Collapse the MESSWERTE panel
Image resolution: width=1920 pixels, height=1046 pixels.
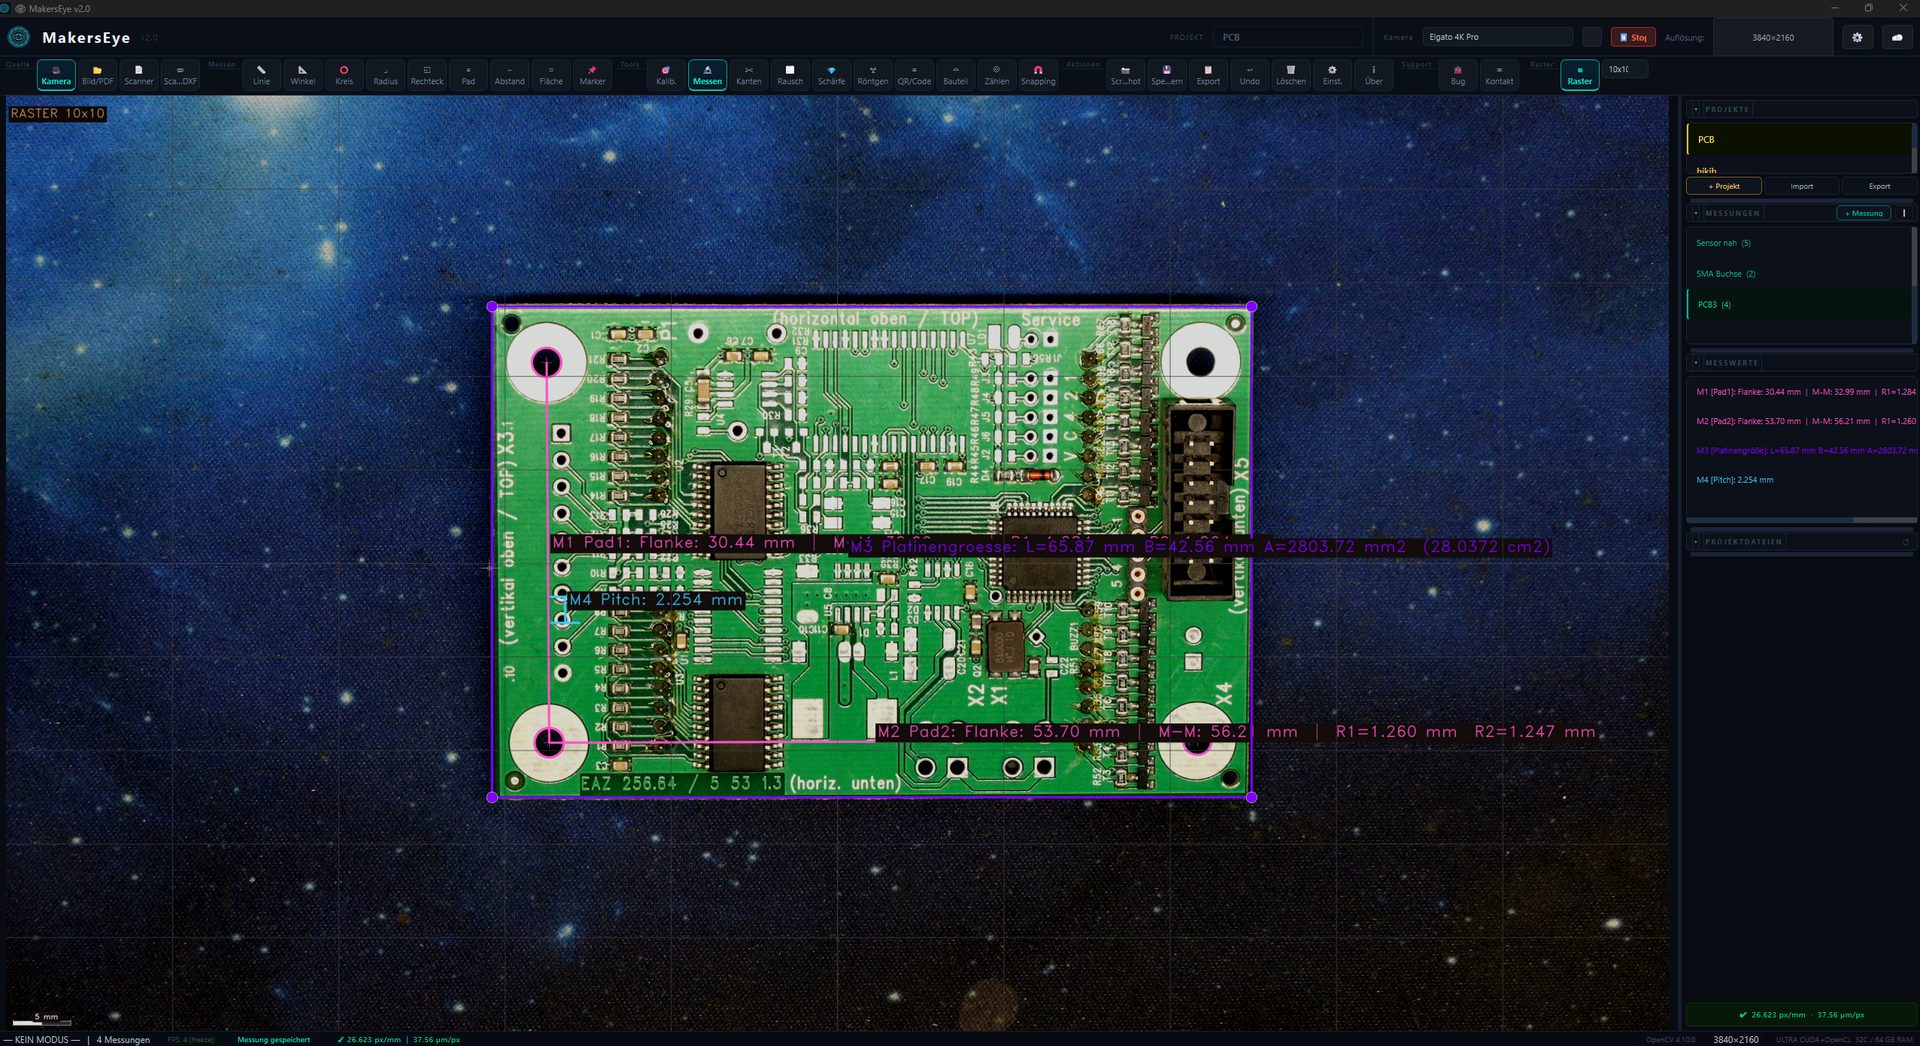pyautogui.click(x=1696, y=362)
